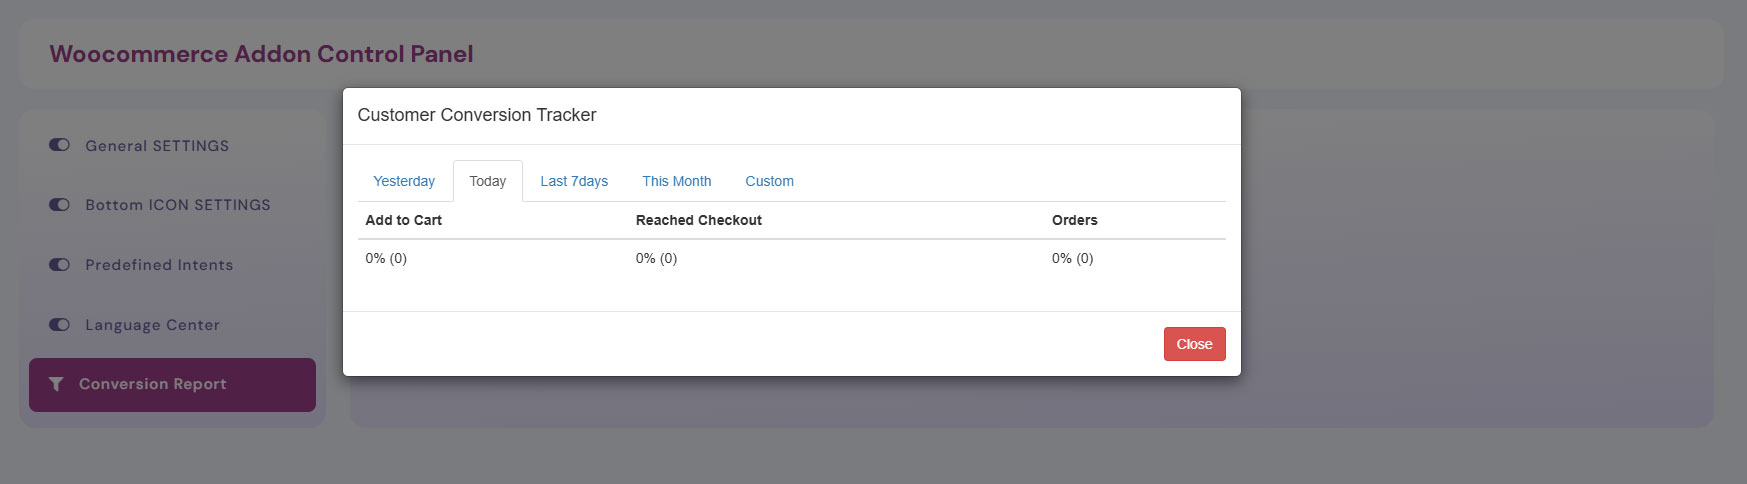Toggle the Language Center switch icon
Viewport: 1747px width, 484px height.
point(59,325)
